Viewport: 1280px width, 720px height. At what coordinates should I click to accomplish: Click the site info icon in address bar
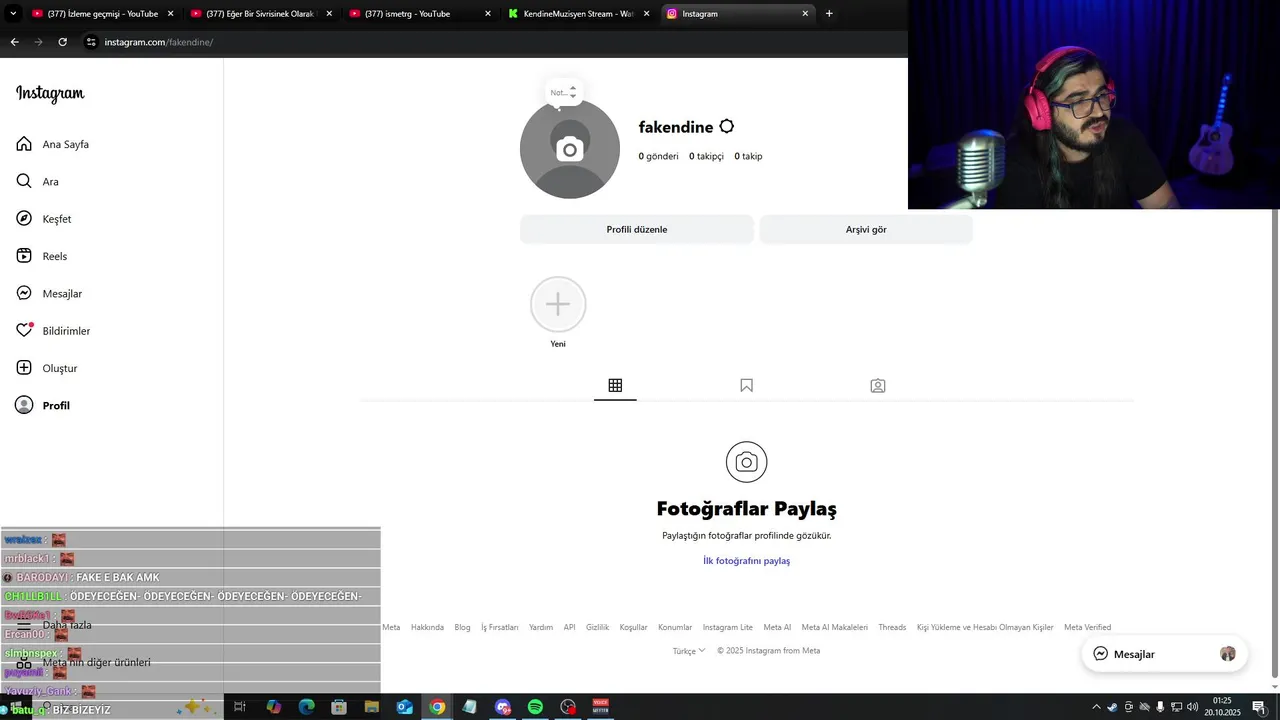(x=91, y=42)
